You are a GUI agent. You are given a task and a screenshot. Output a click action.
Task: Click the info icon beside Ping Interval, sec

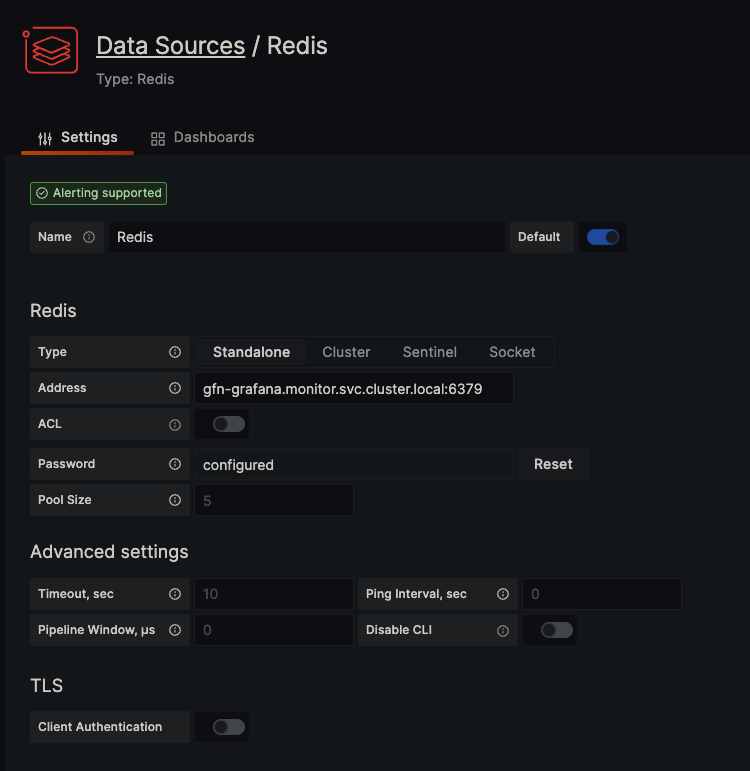pyautogui.click(x=503, y=594)
